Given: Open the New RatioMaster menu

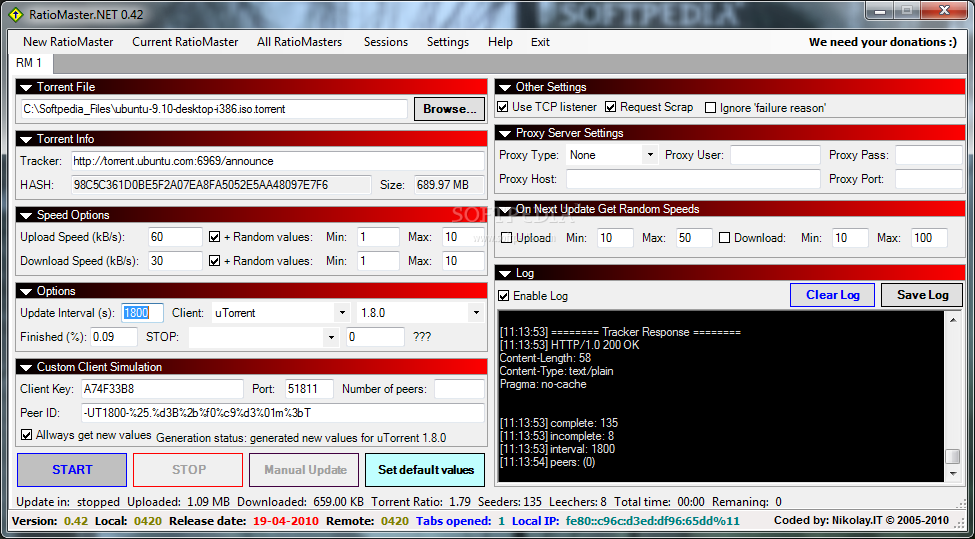Looking at the screenshot, I should pos(68,42).
